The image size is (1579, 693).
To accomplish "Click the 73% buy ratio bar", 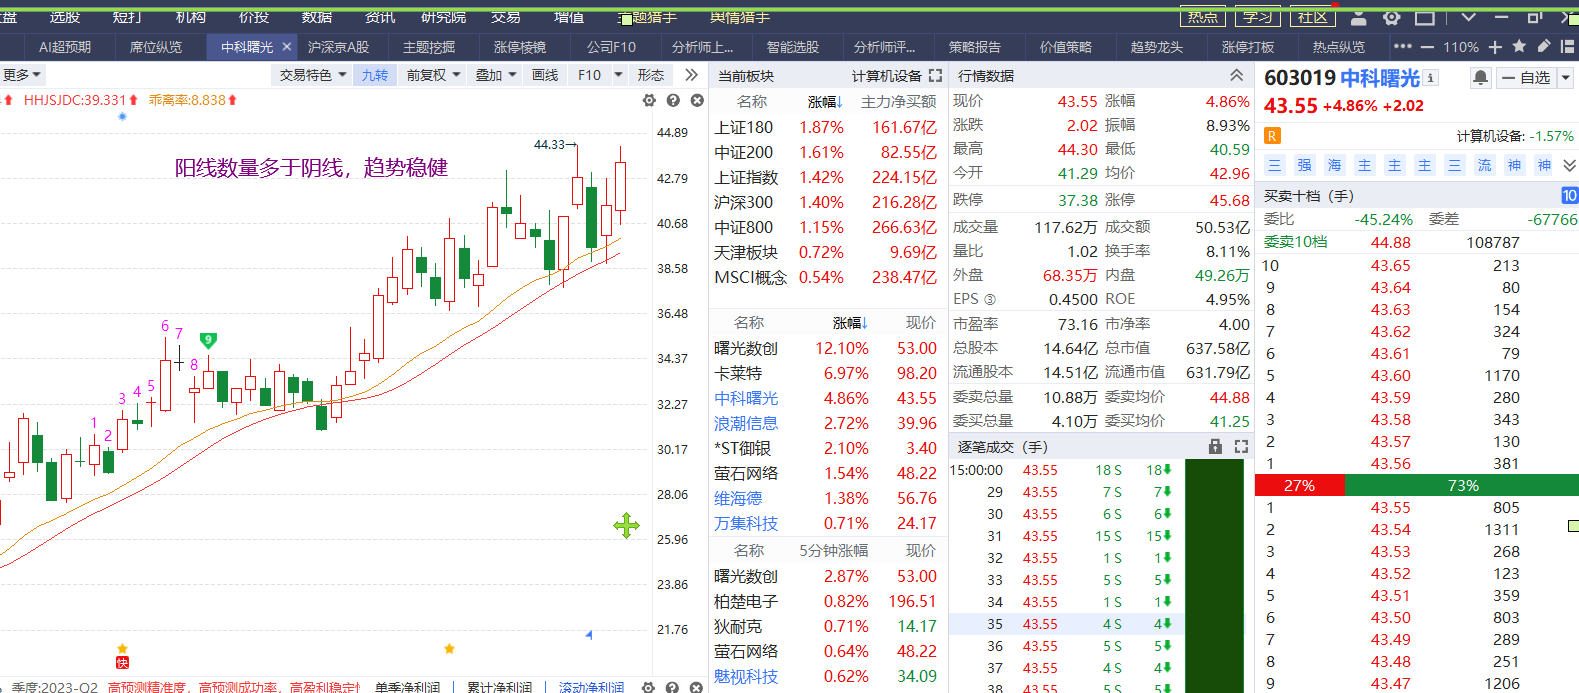I will click(1462, 485).
